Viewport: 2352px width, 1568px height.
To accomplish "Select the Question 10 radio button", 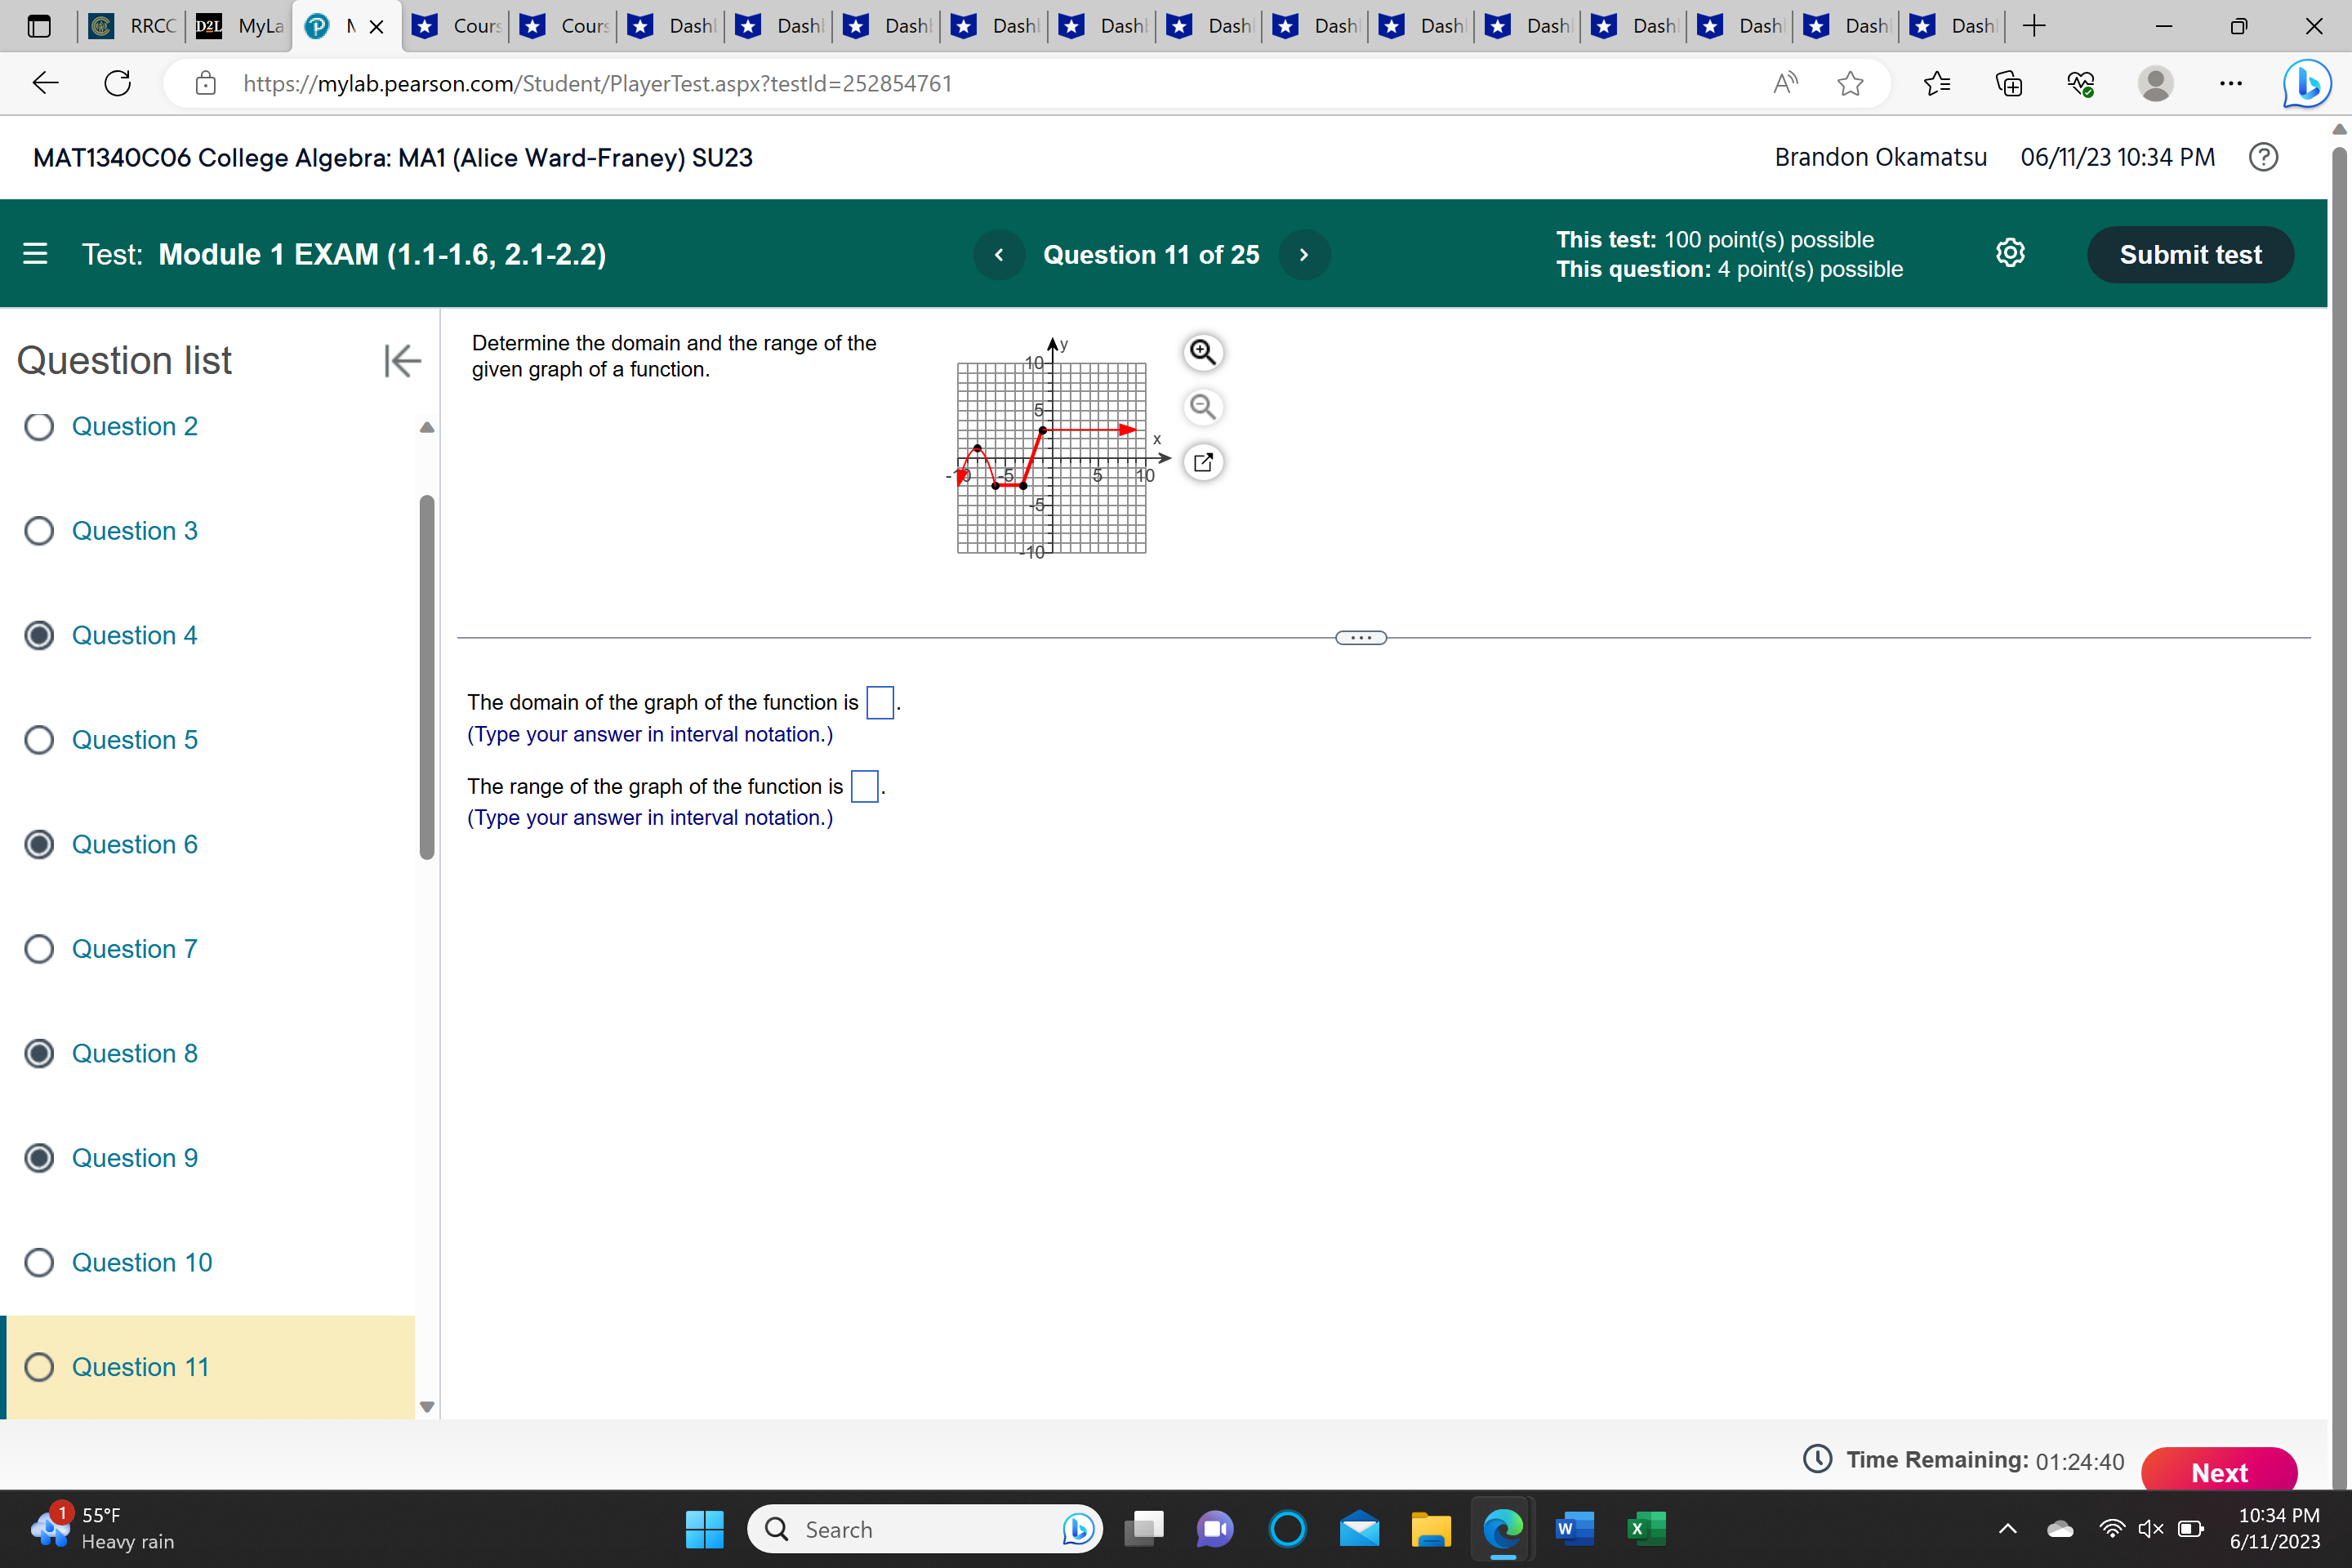I will click(39, 1262).
